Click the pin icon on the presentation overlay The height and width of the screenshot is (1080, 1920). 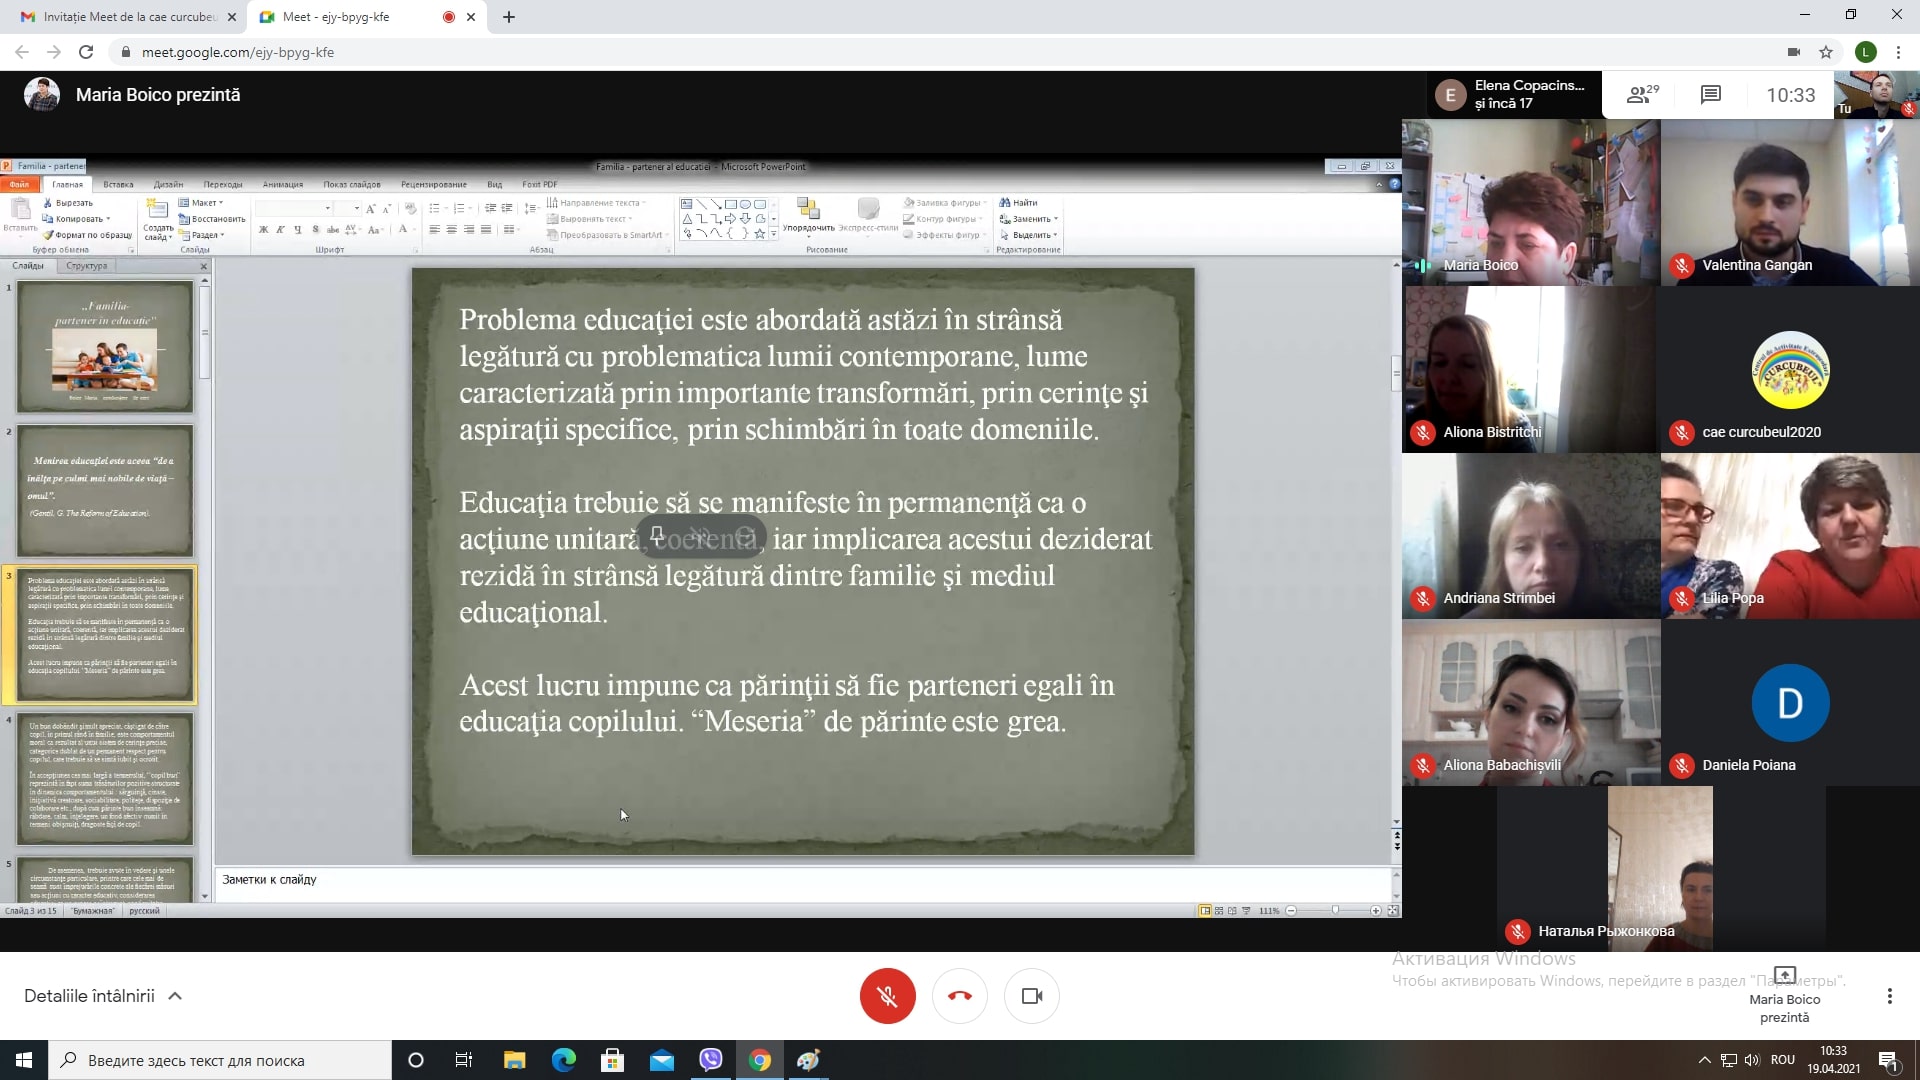[657, 534]
